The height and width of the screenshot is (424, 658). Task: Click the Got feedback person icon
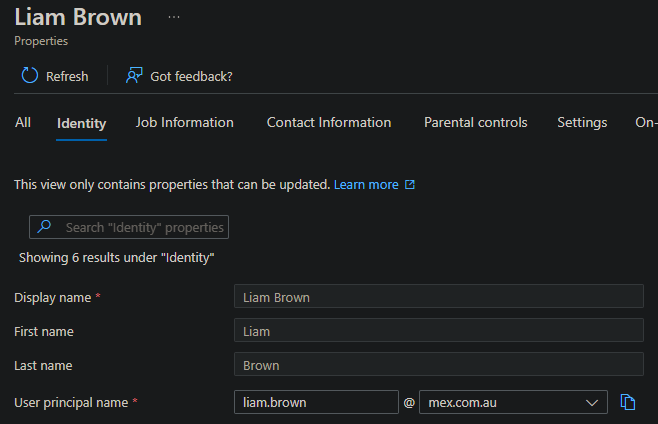pyautogui.click(x=134, y=76)
